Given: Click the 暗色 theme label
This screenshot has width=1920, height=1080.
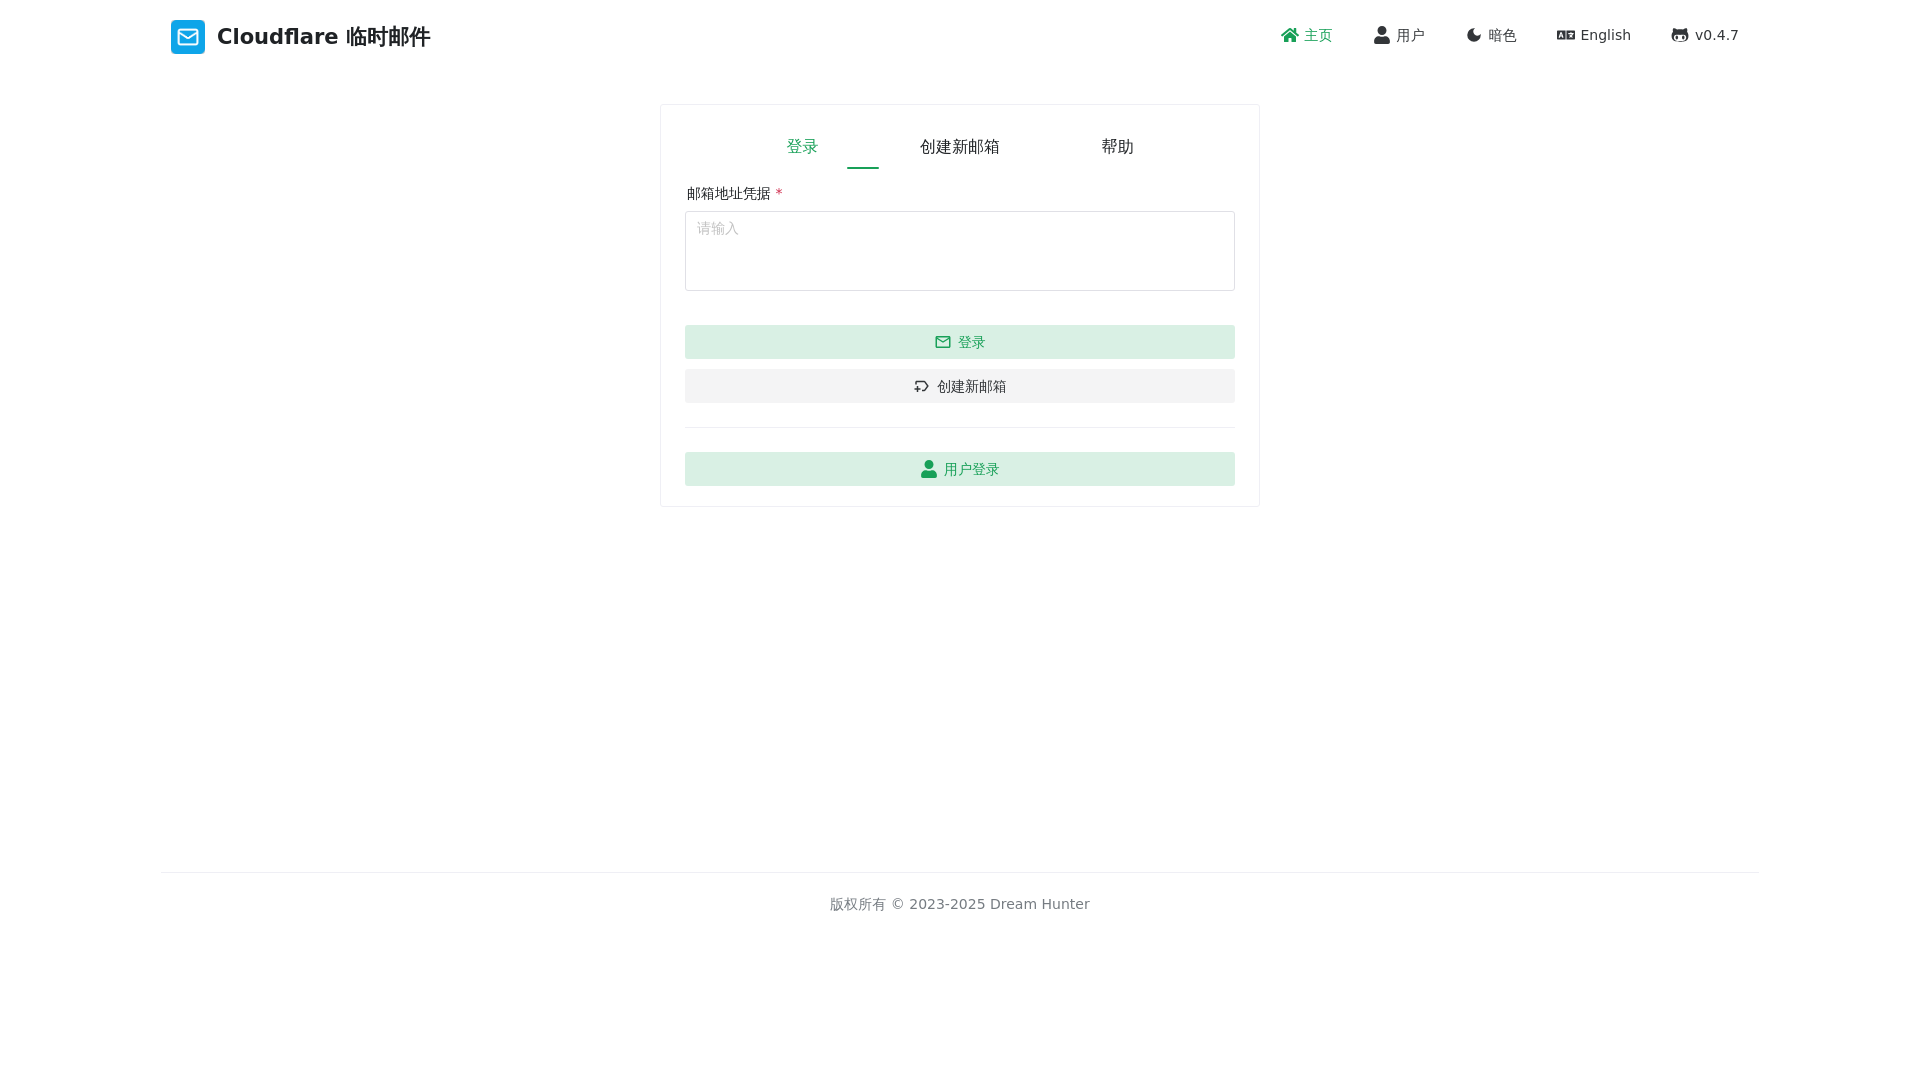Looking at the screenshot, I should [1502, 35].
